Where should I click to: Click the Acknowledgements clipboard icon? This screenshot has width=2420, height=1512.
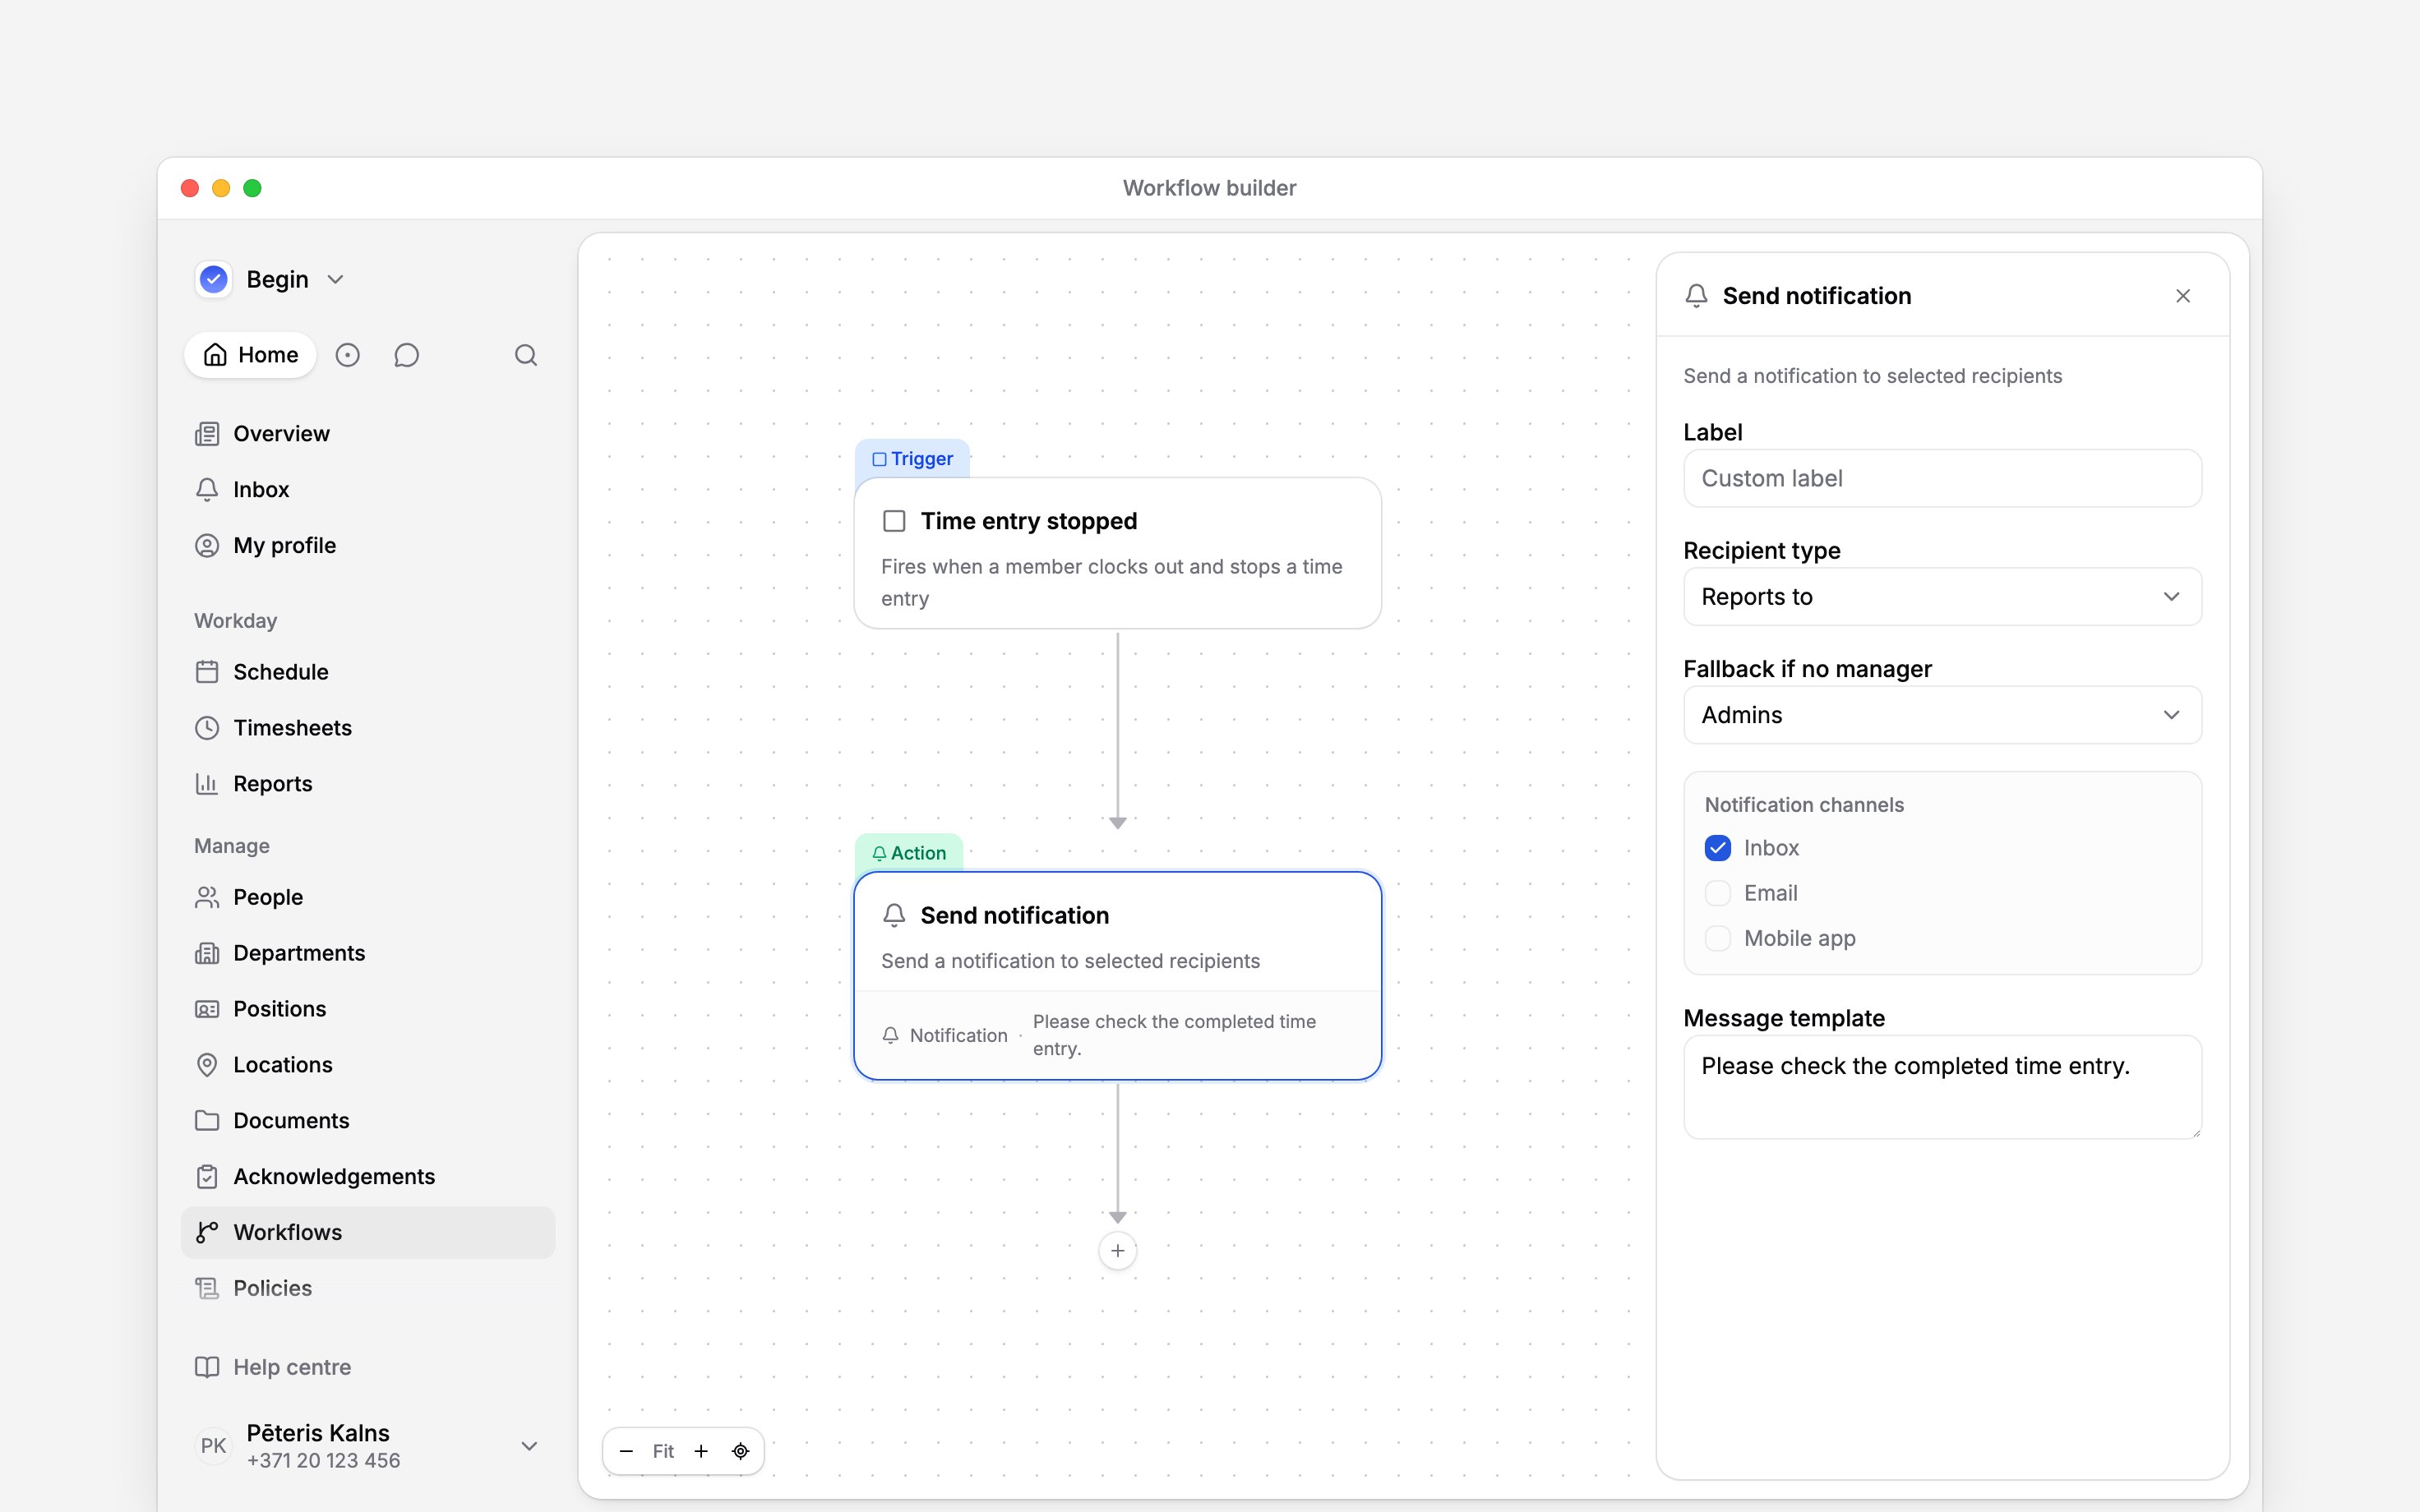[x=207, y=1177]
